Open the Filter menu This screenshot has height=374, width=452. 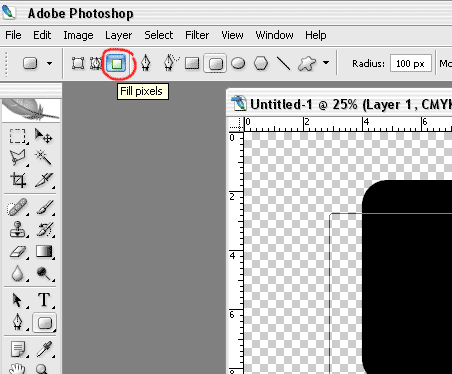197,35
